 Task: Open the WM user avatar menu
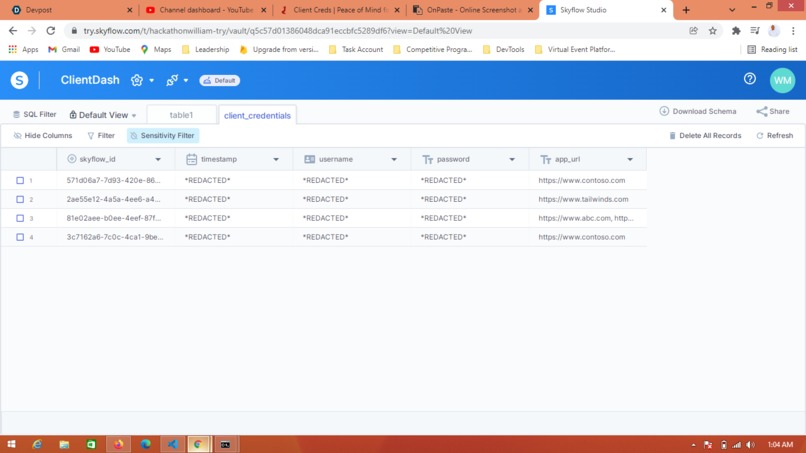pyautogui.click(x=782, y=80)
